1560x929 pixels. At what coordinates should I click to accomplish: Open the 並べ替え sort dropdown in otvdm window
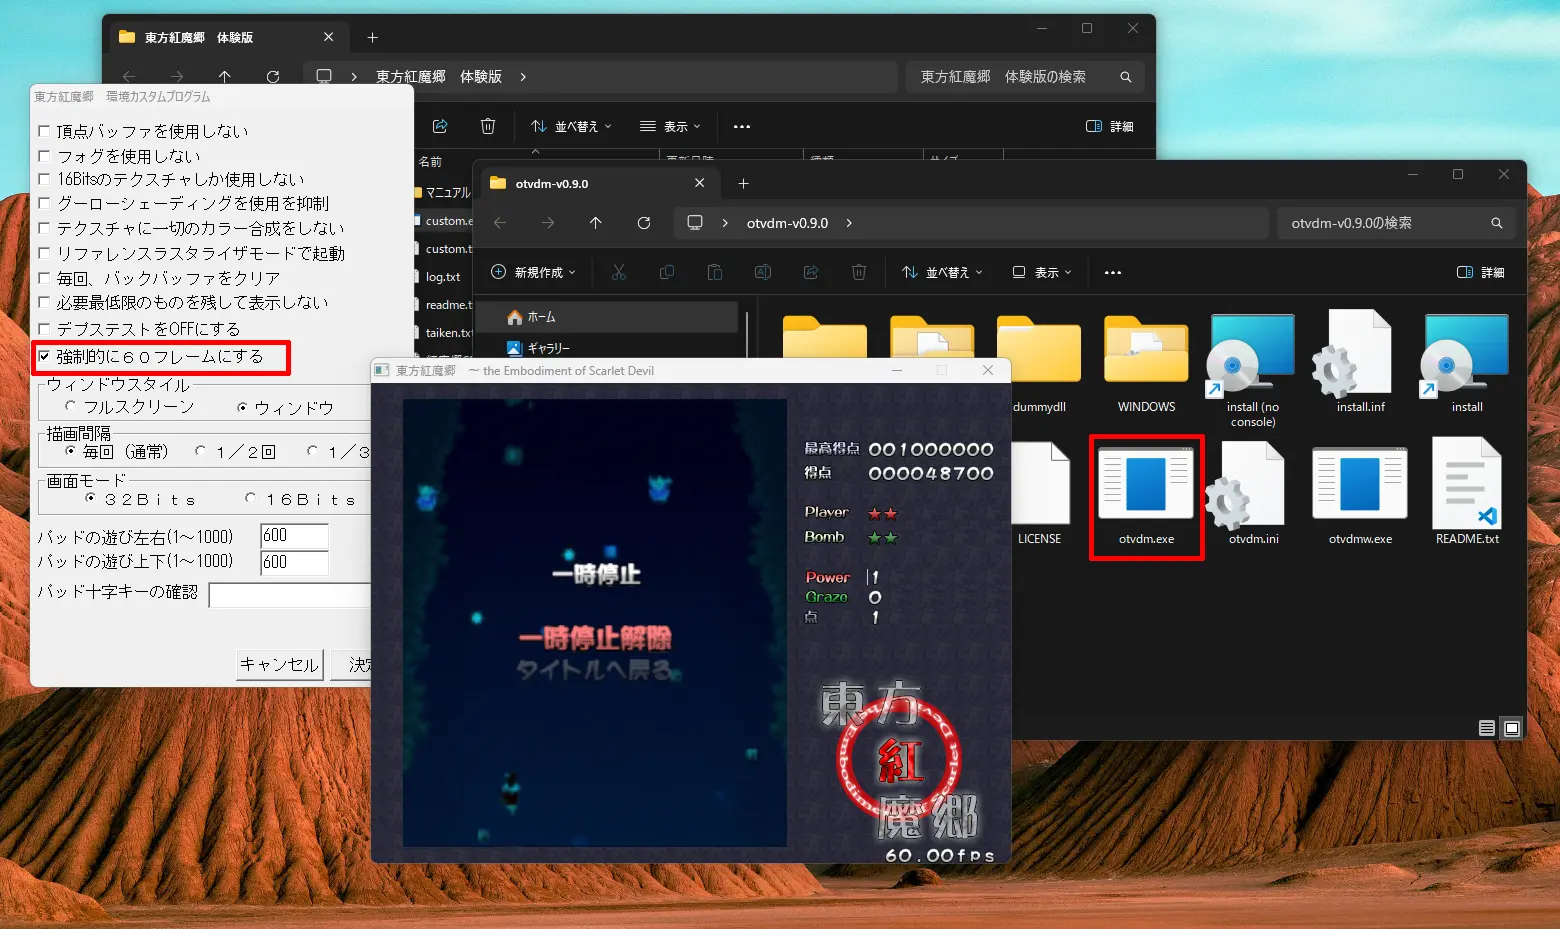pos(942,272)
